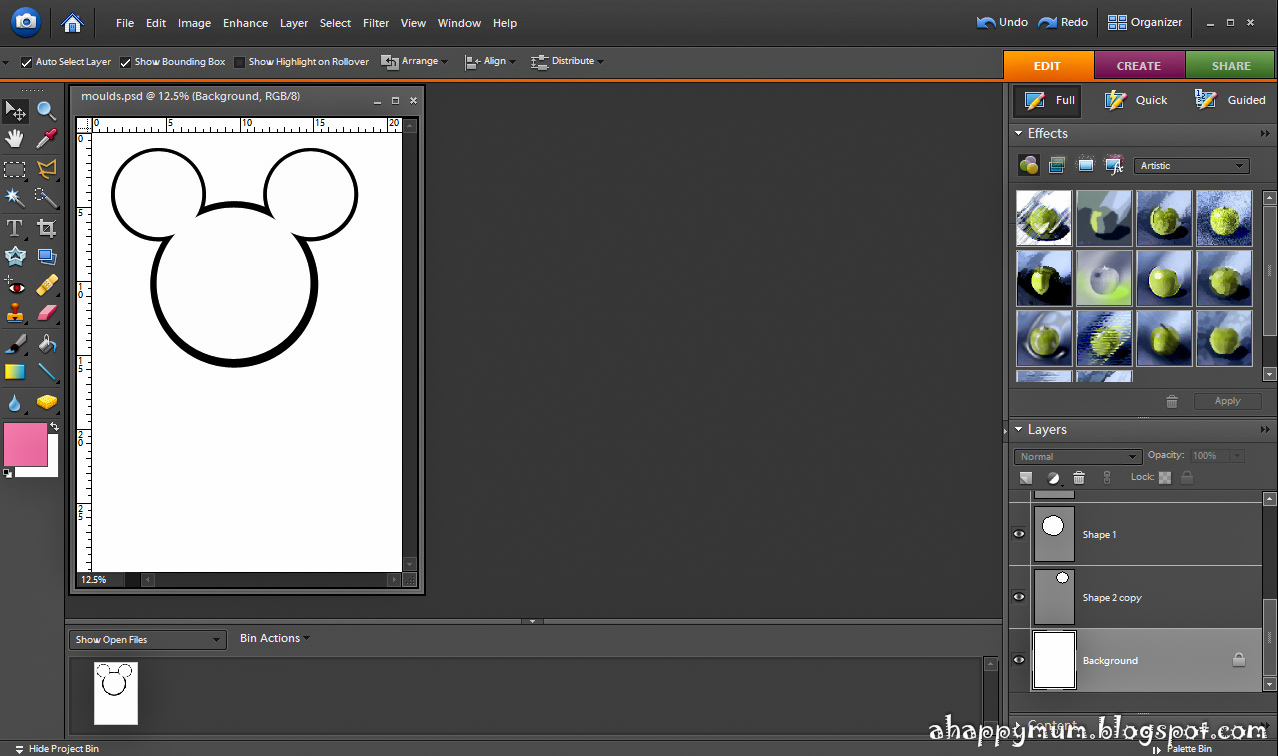The width and height of the screenshot is (1278, 756).
Task: Open the Normal blend mode dropdown
Action: [x=1077, y=456]
